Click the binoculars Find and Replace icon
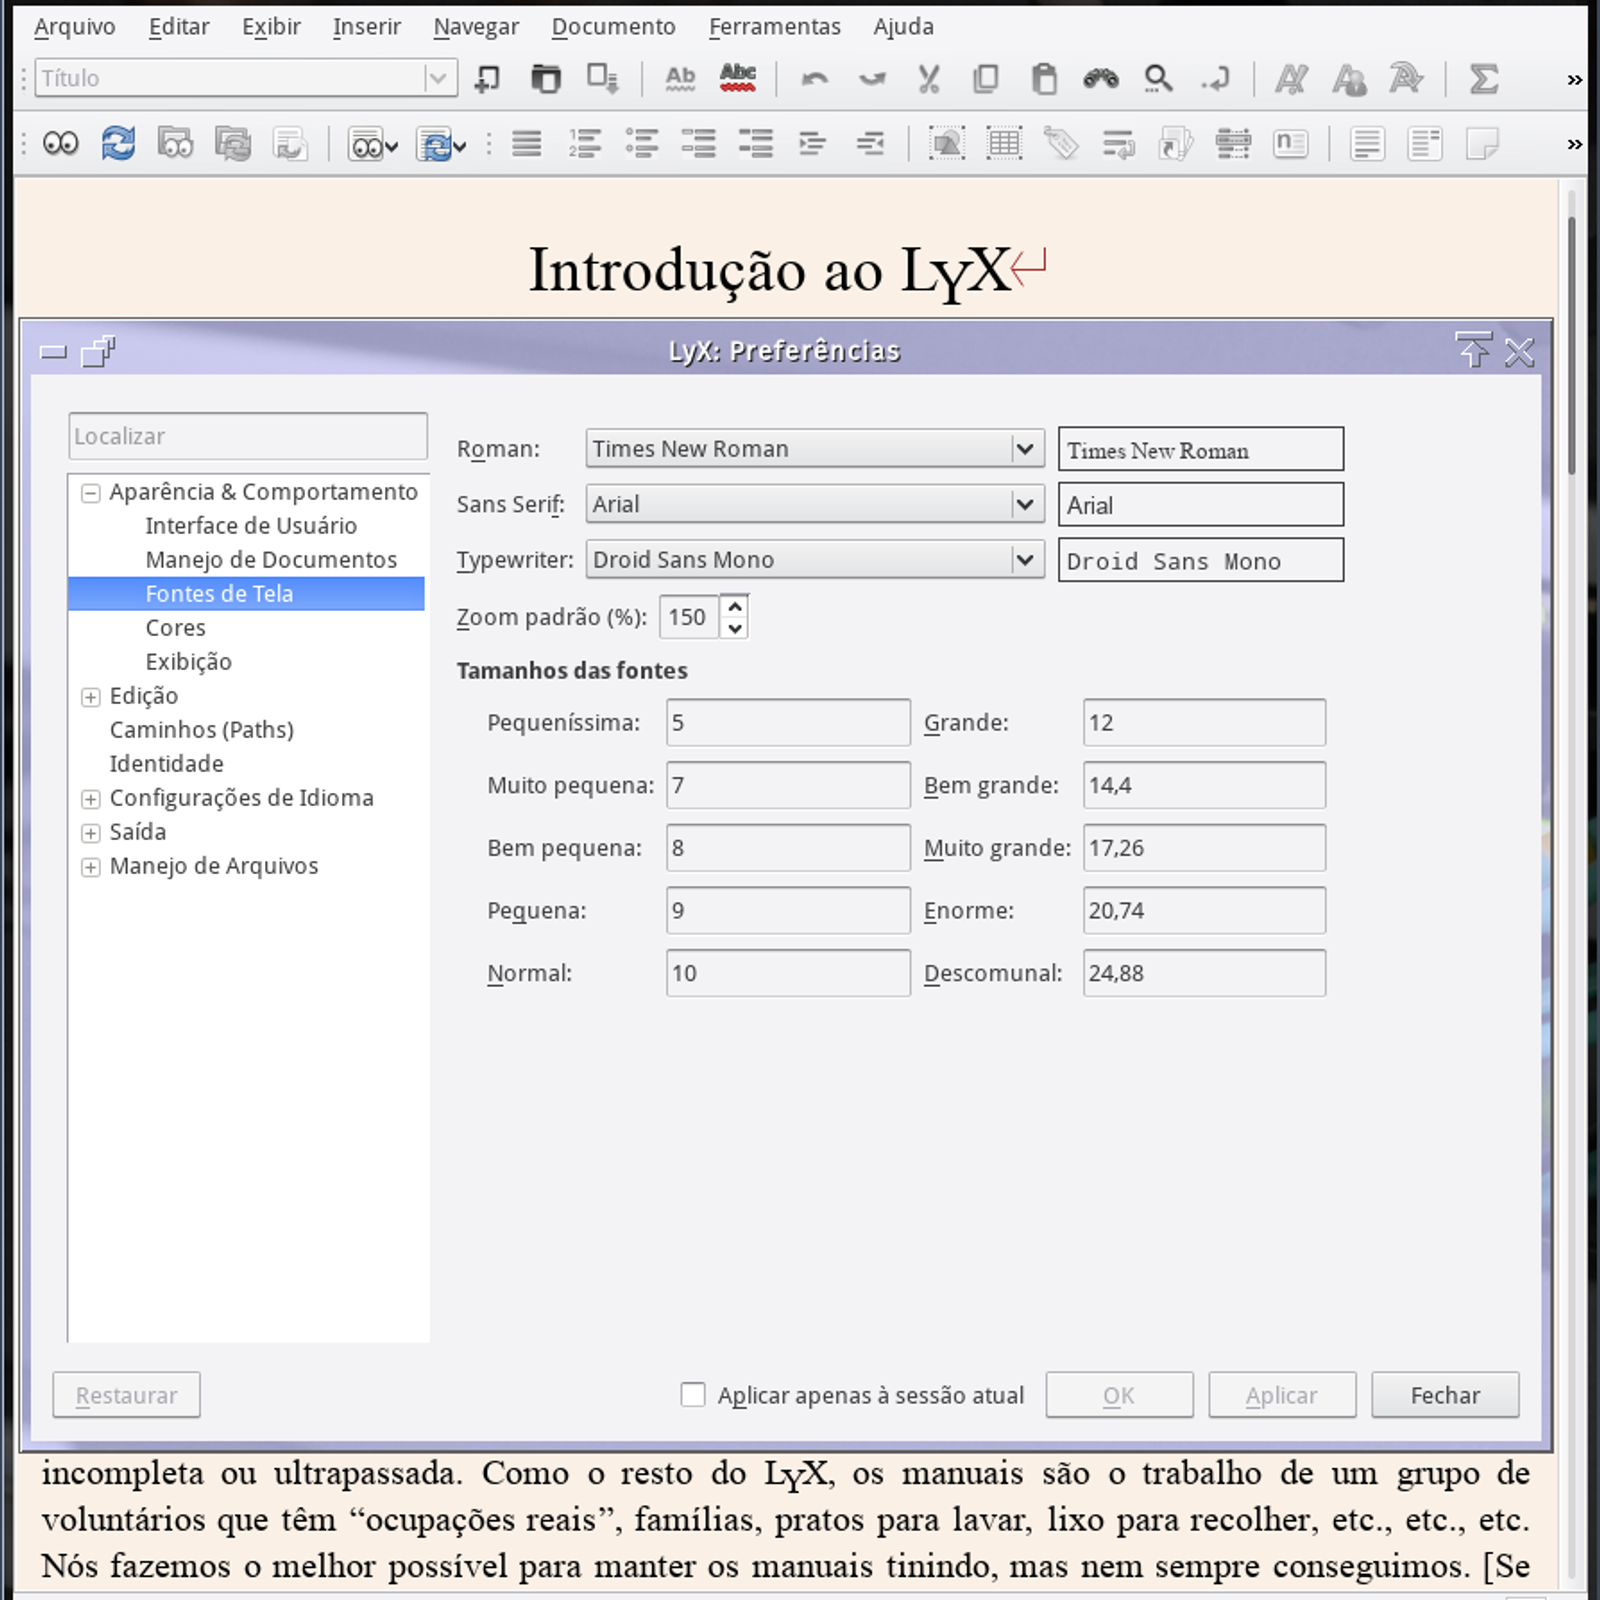Viewport: 1600px width, 1600px height. [x=1100, y=78]
